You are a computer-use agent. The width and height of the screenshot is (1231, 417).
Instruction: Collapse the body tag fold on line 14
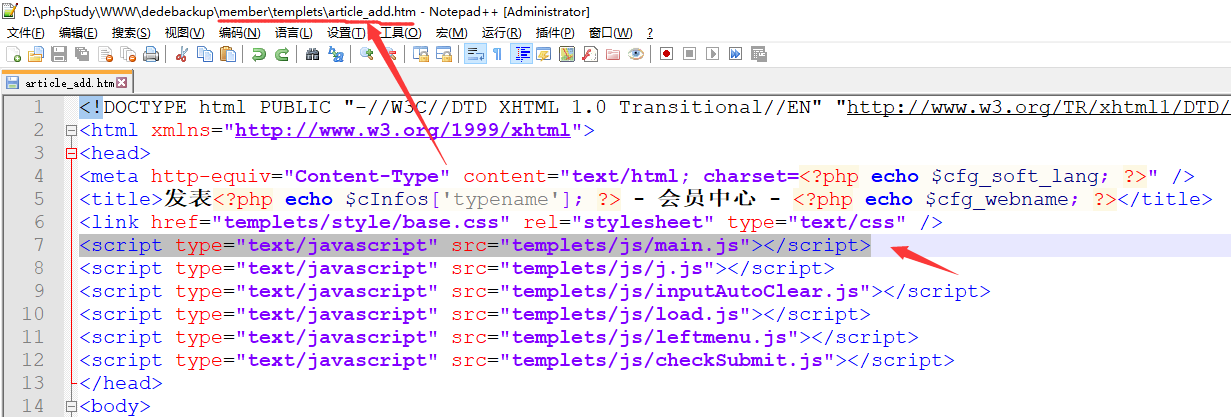tap(70, 406)
